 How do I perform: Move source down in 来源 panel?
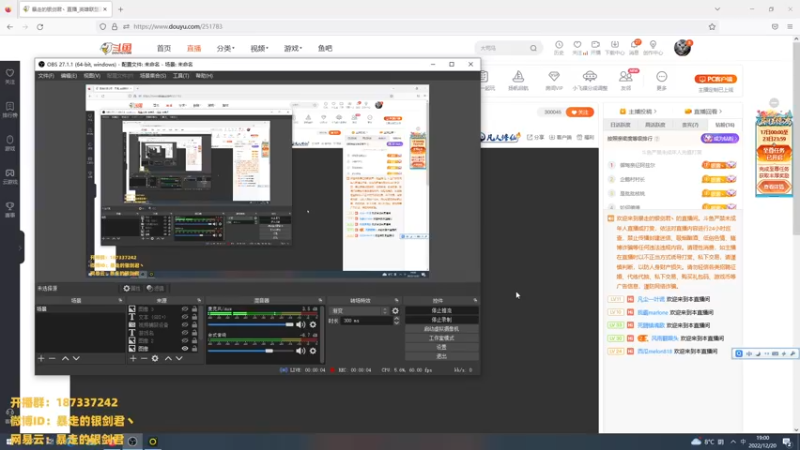(179, 359)
